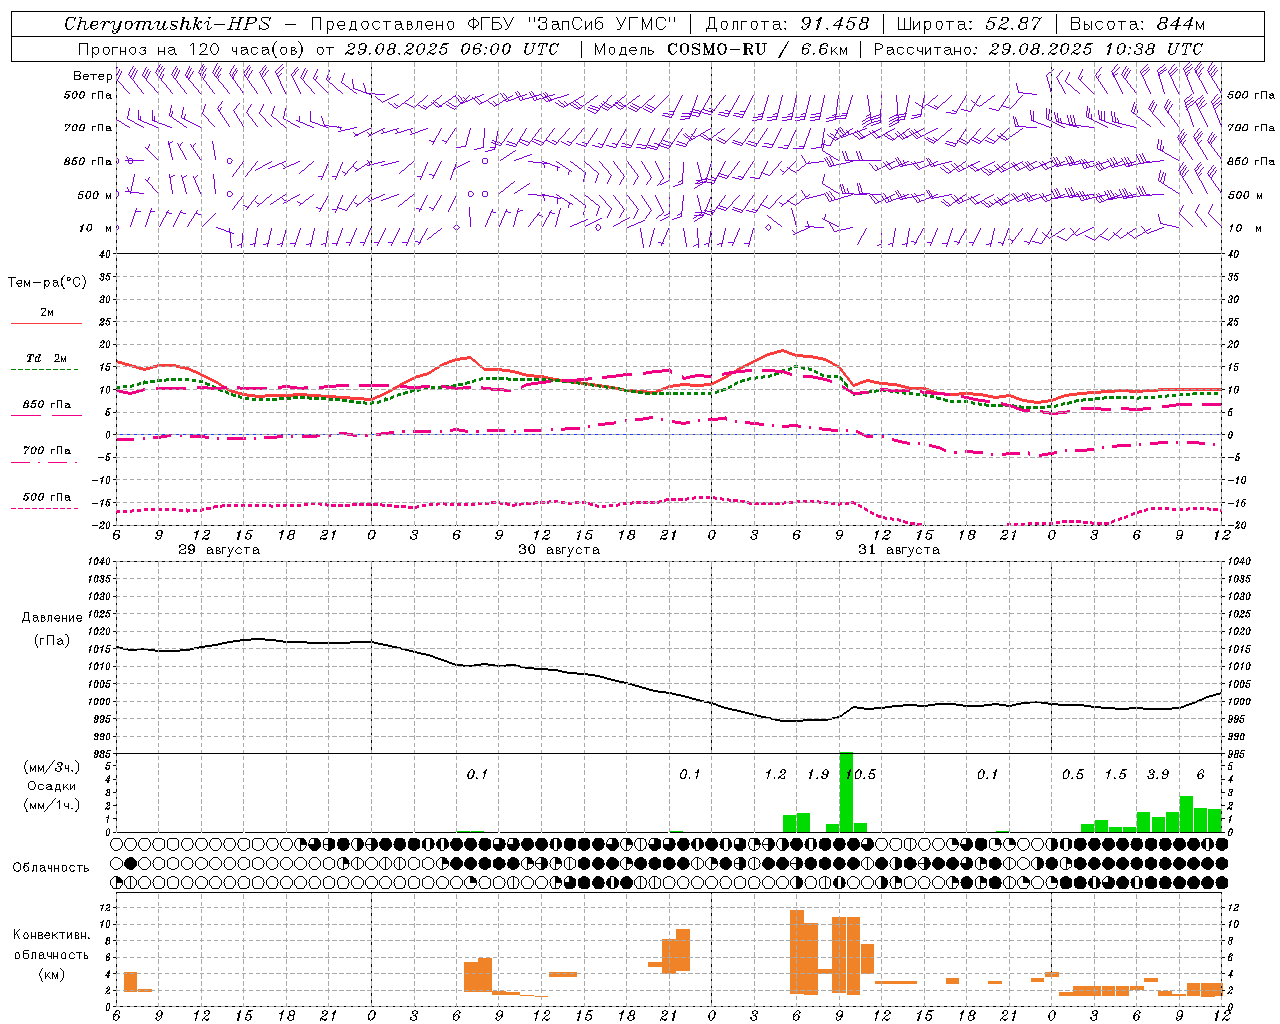Click the (мм/1ч.) units label
This screenshot has width=1280, height=1024.
(x=51, y=805)
